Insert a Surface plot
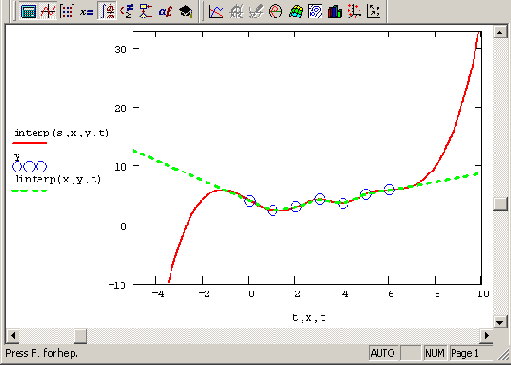The image size is (511, 365). click(295, 12)
